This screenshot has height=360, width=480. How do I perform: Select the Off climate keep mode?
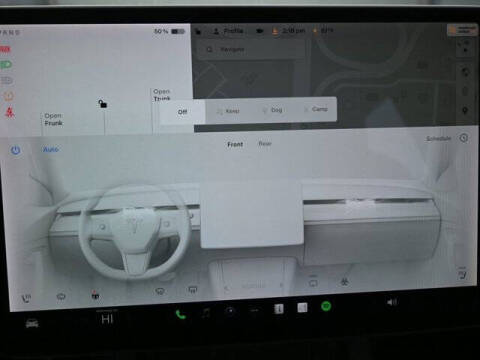182,112
